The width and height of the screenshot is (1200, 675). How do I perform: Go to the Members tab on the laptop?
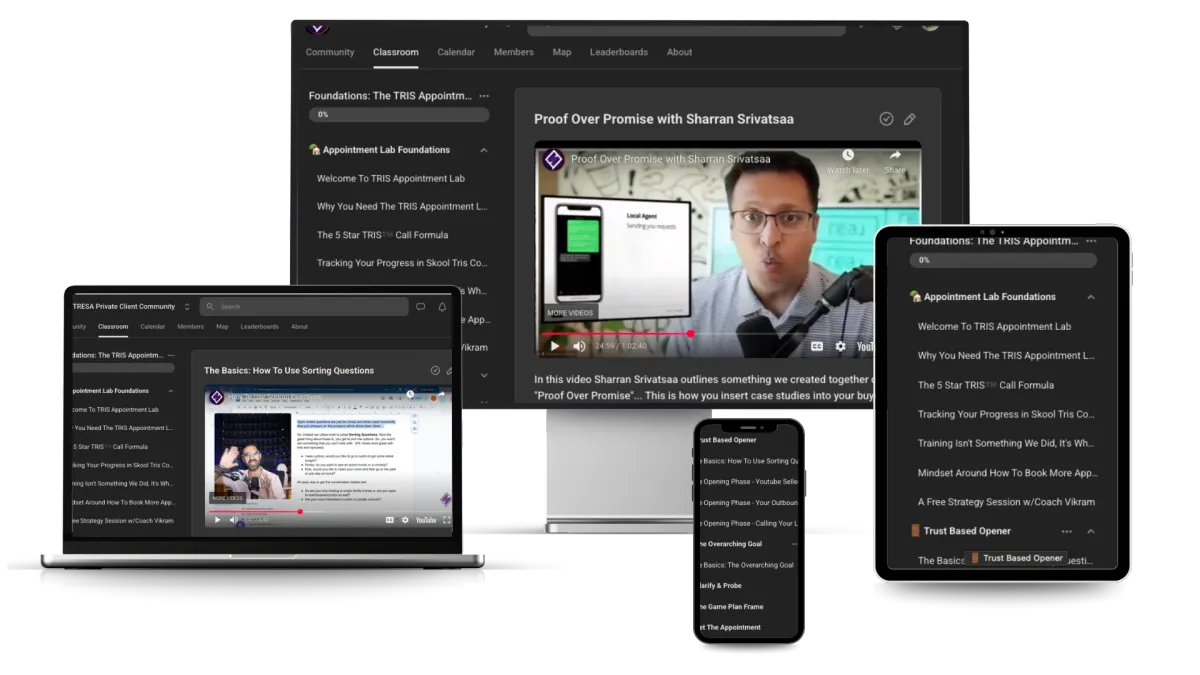pyautogui.click(x=190, y=327)
